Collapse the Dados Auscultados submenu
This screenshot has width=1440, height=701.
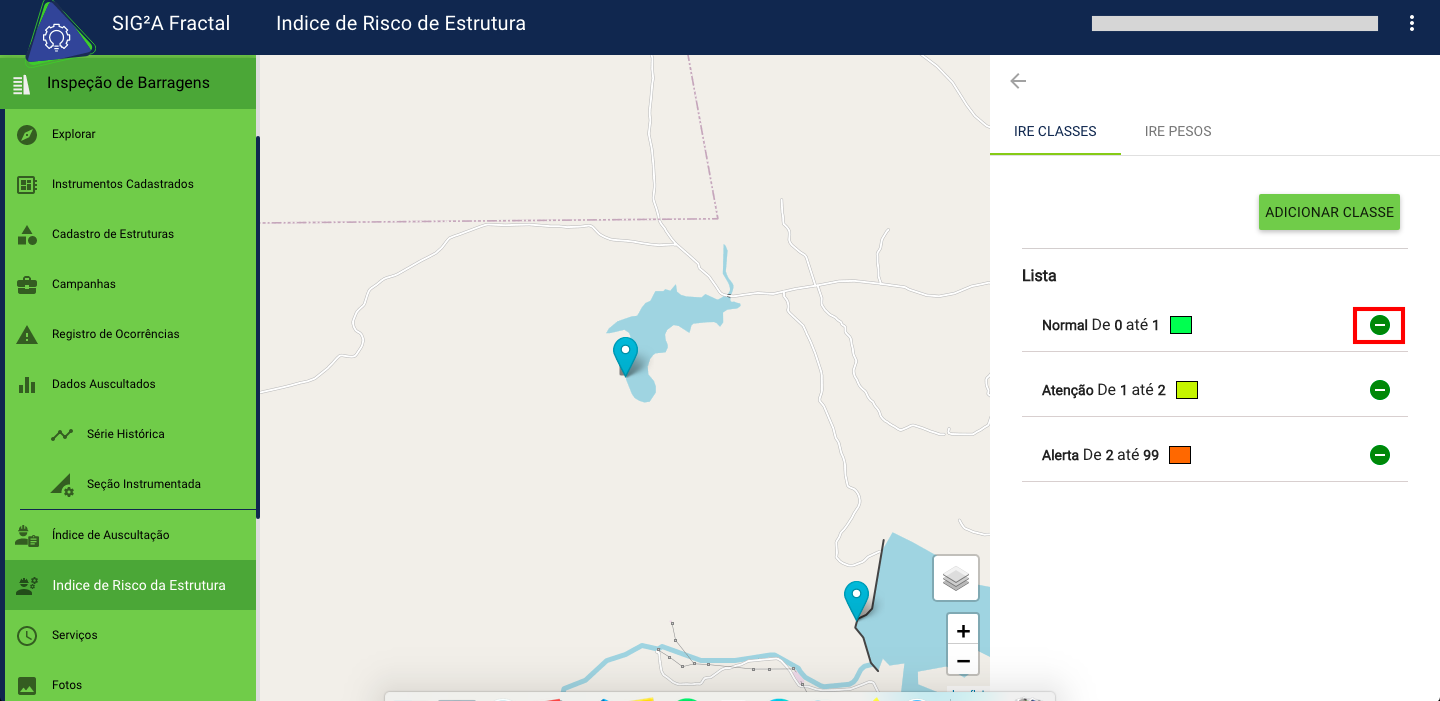click(x=130, y=384)
